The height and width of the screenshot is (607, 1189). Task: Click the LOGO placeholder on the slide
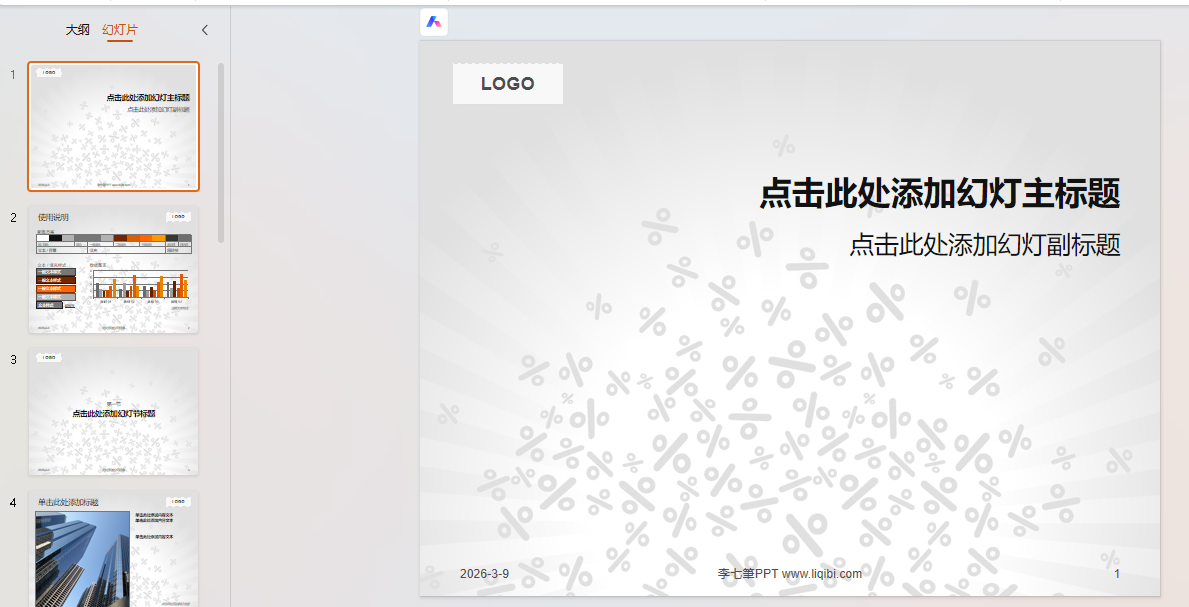coord(508,83)
